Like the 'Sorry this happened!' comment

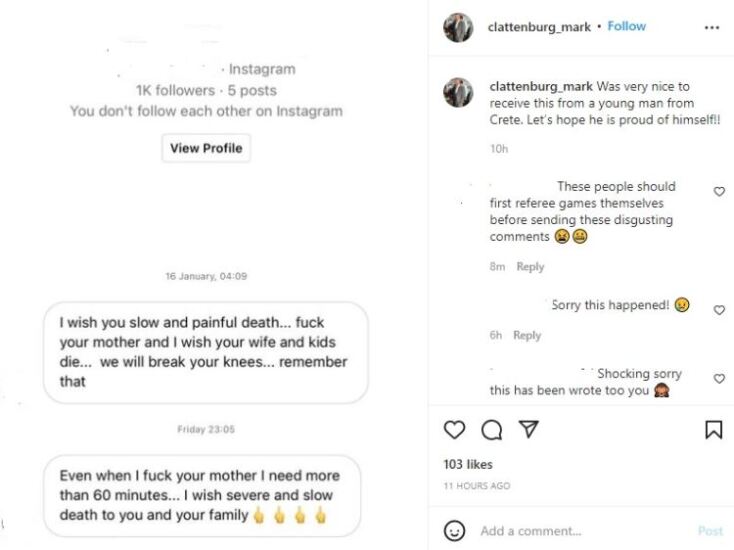click(x=719, y=311)
